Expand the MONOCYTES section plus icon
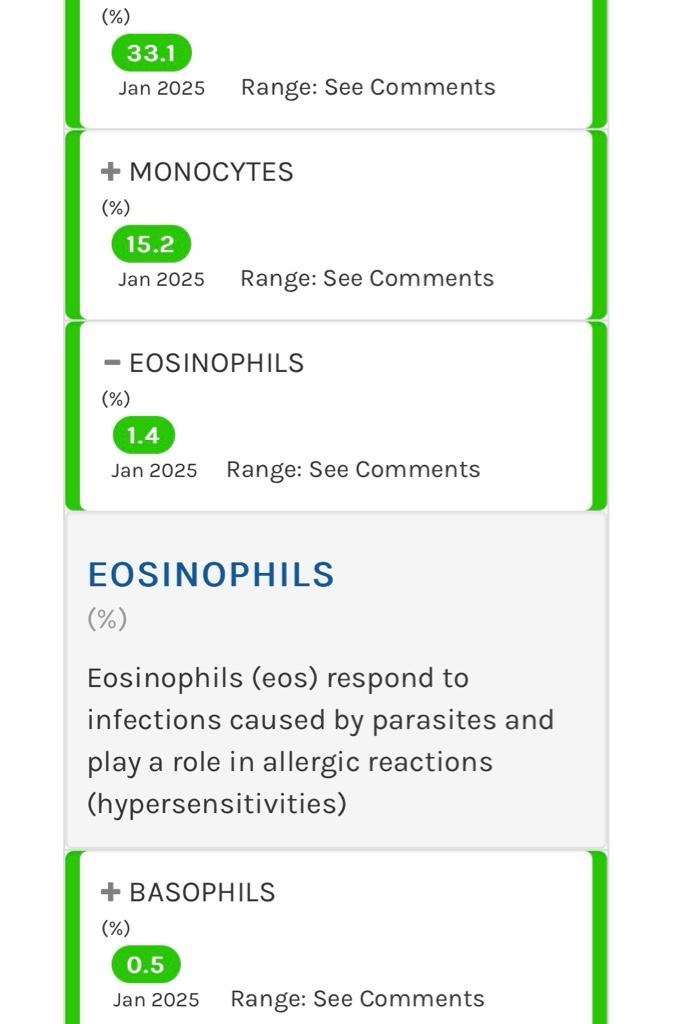 pyautogui.click(x=111, y=172)
